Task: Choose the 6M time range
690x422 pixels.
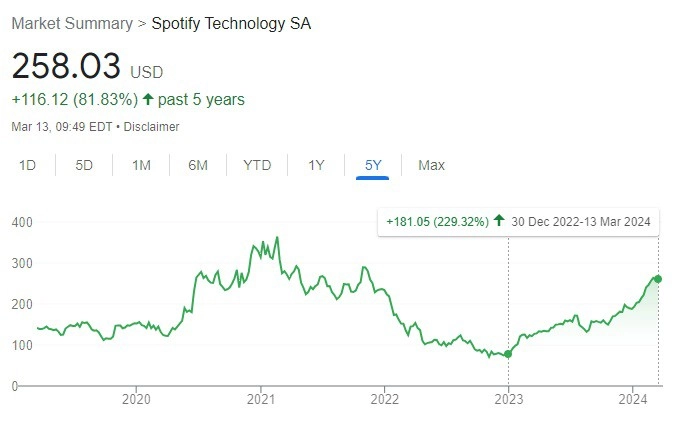Action: tap(198, 165)
